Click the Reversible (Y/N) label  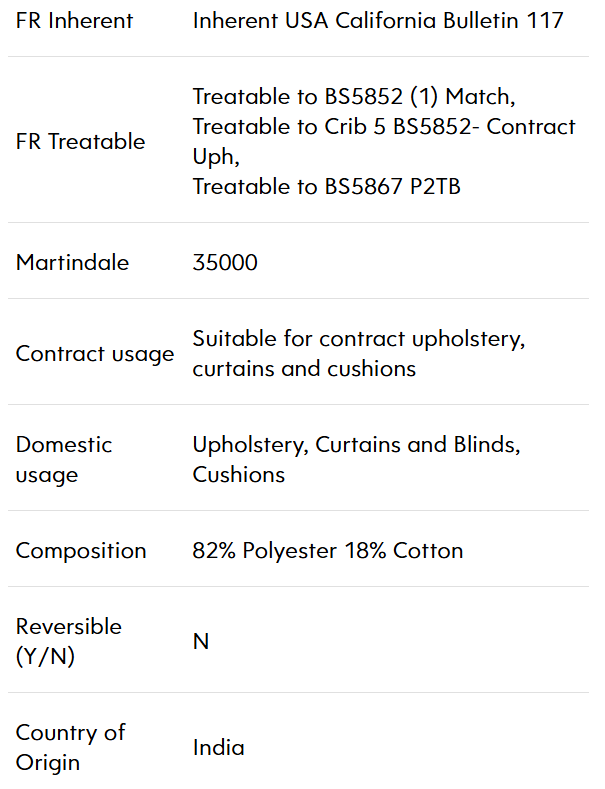pos(68,641)
